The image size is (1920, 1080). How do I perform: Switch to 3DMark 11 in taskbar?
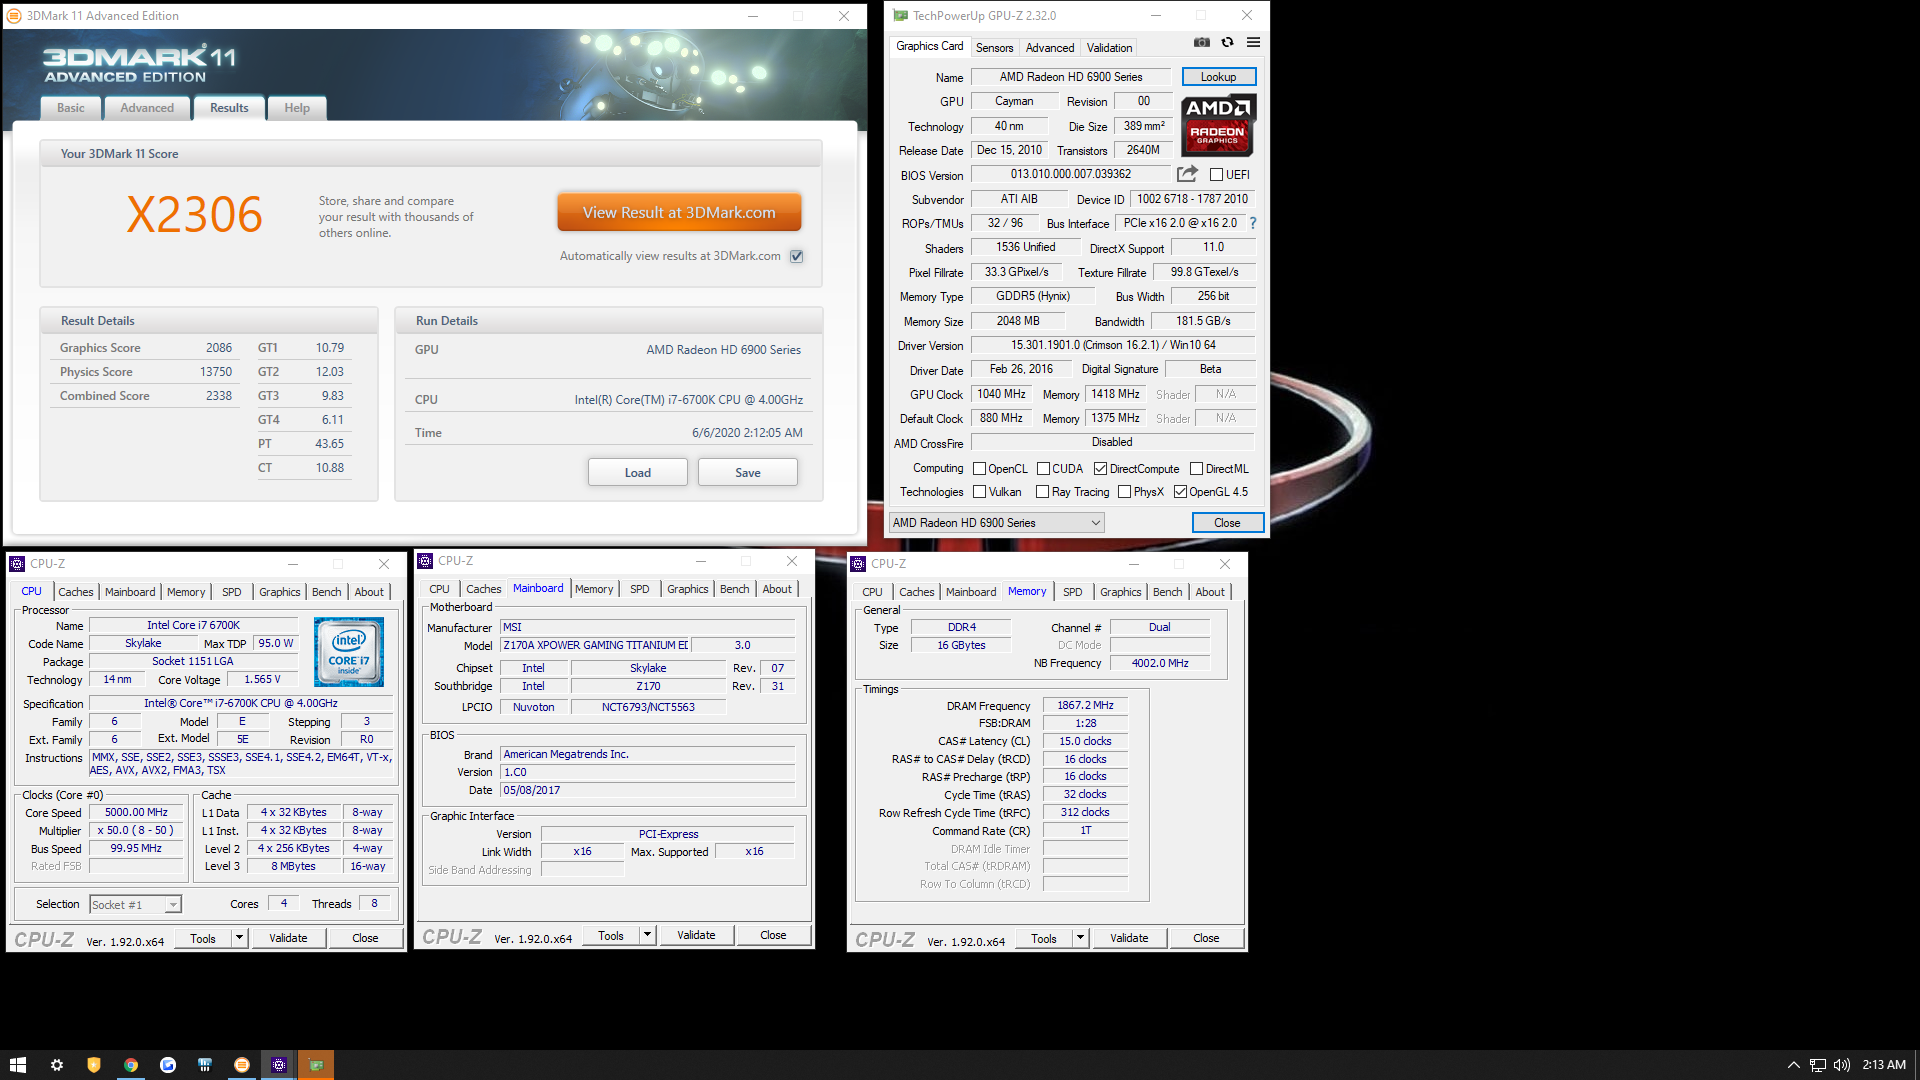pyautogui.click(x=242, y=1065)
